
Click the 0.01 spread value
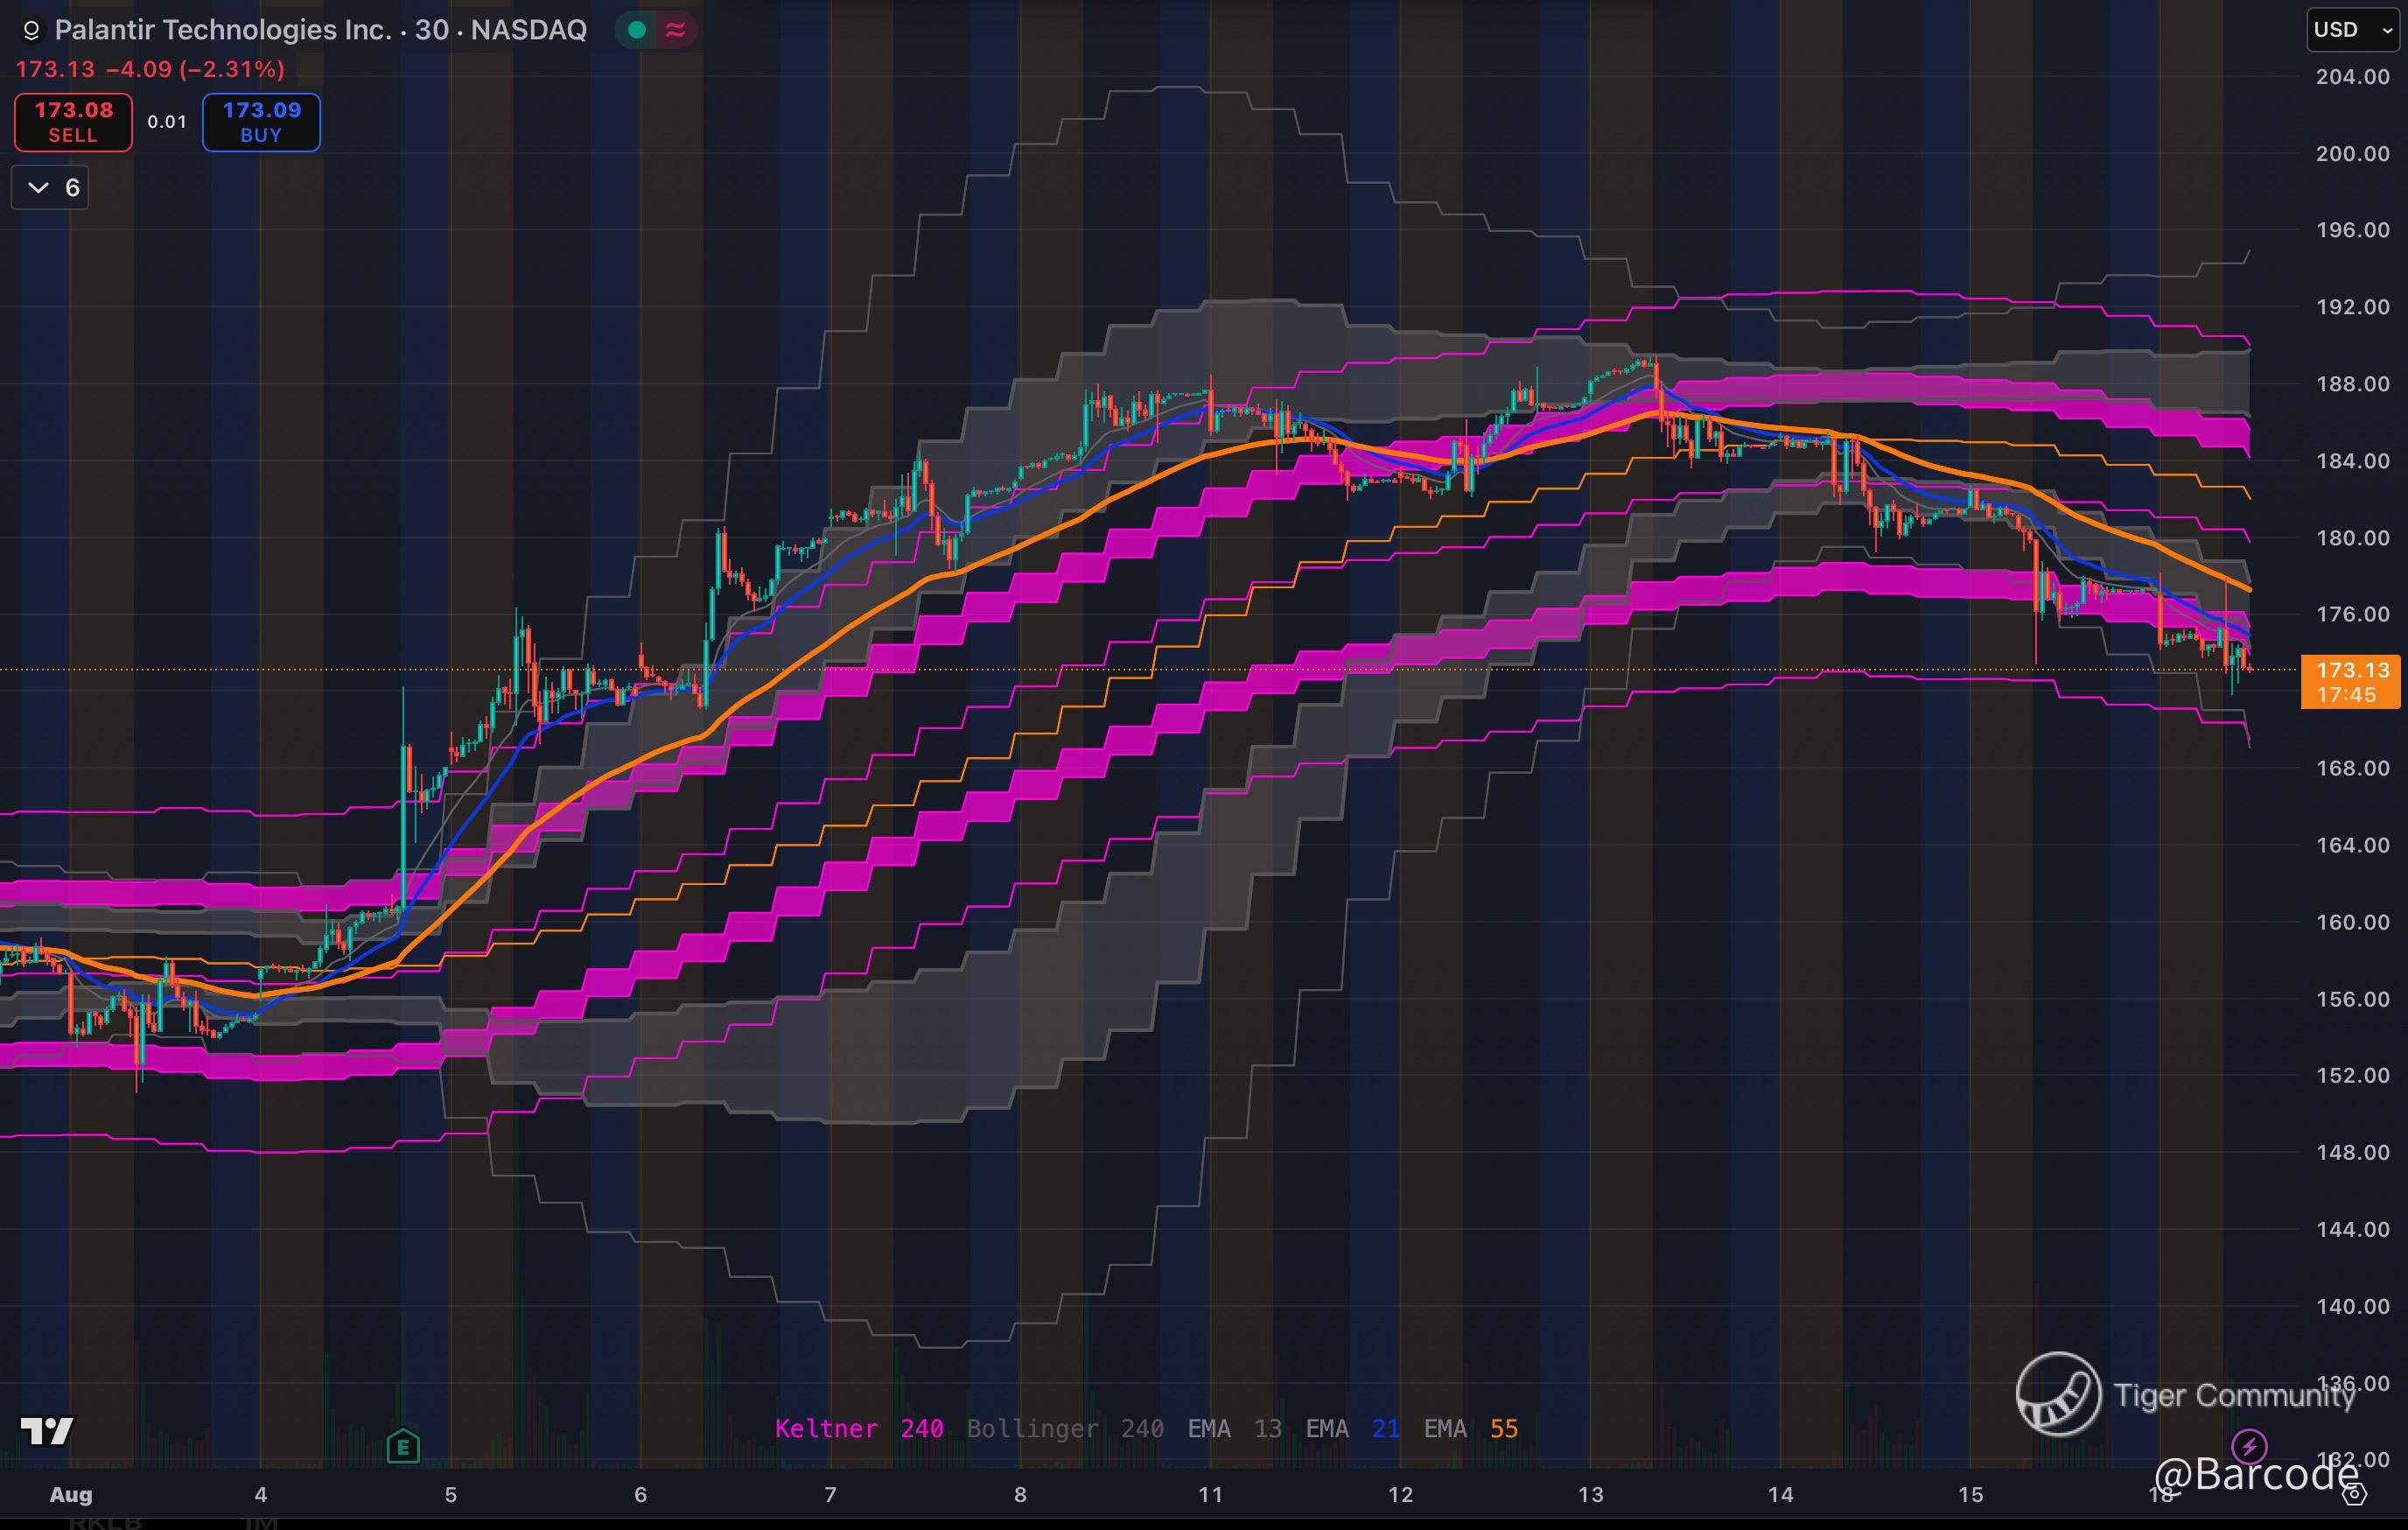167,122
